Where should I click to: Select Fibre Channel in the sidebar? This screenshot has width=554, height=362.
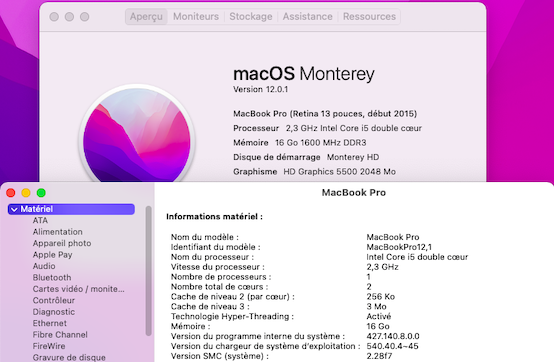point(60,334)
